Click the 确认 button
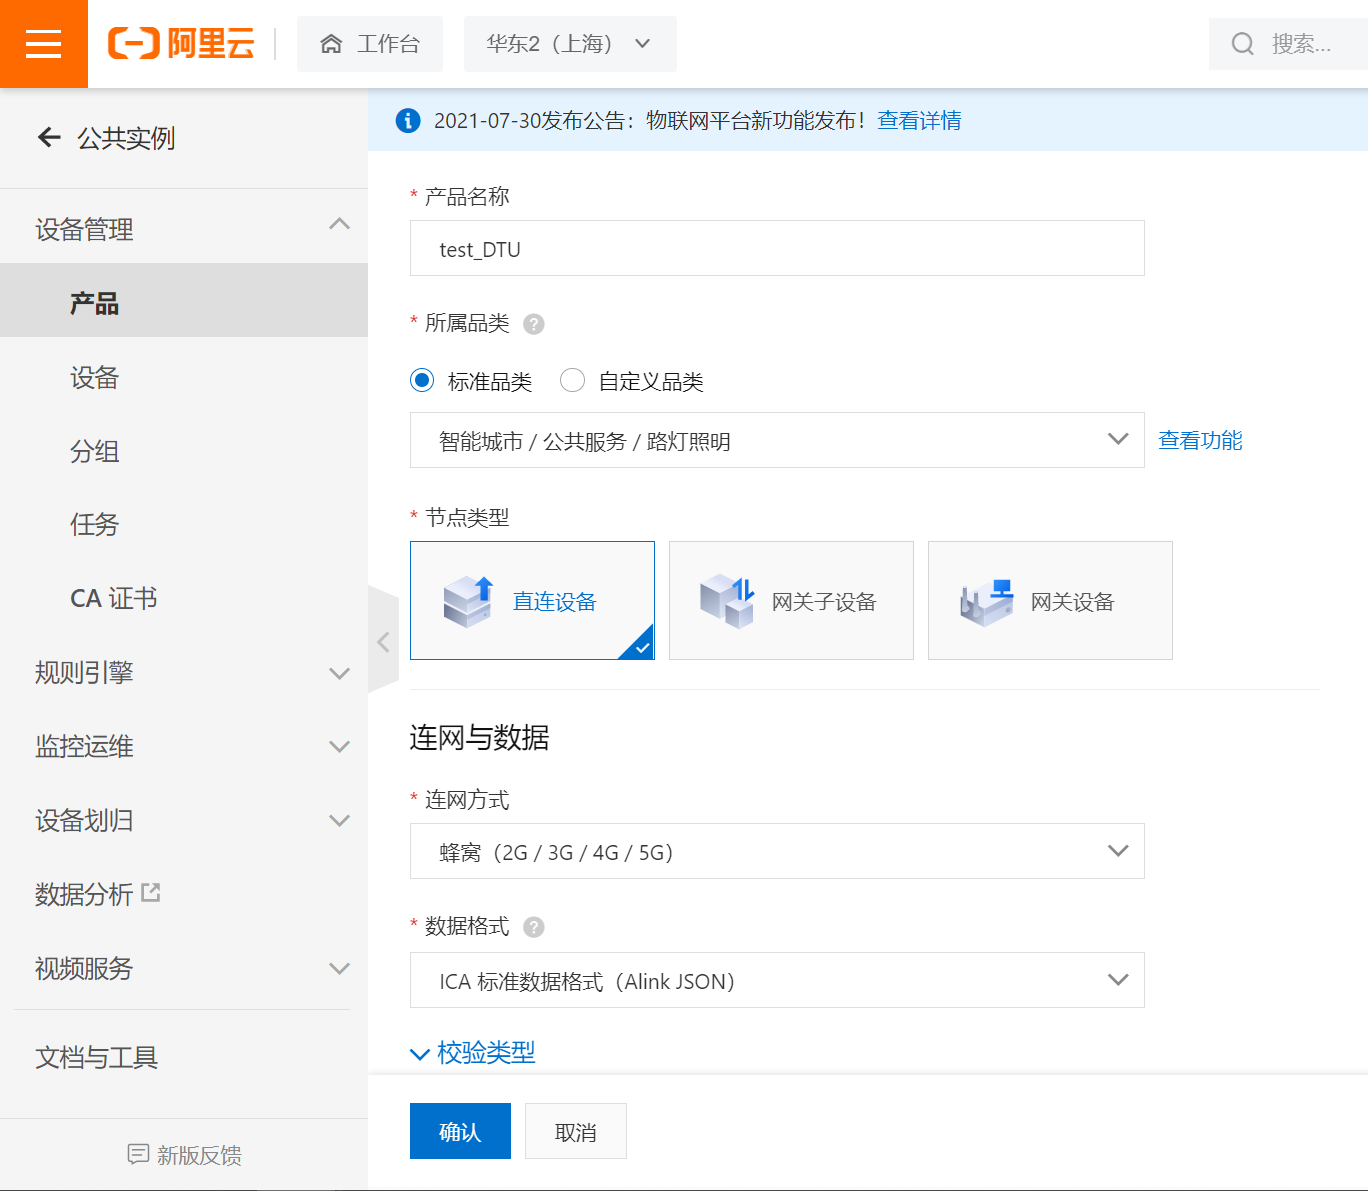This screenshot has width=1368, height=1191. (x=460, y=1131)
